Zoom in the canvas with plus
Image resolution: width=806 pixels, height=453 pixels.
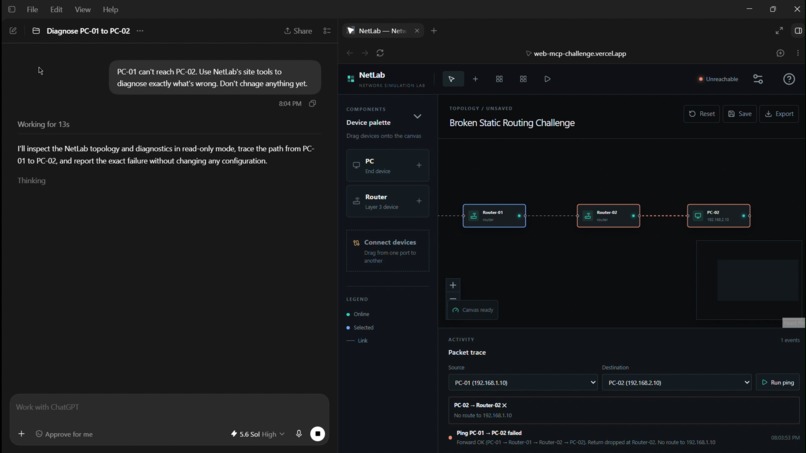tap(453, 285)
